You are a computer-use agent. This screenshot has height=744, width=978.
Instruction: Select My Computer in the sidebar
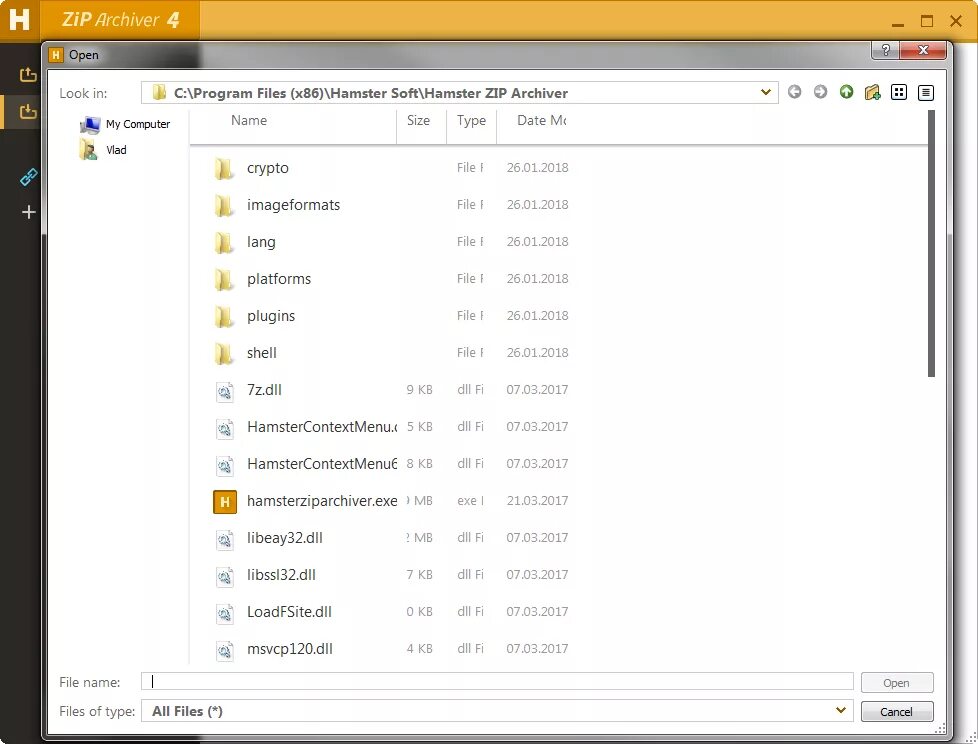125,124
